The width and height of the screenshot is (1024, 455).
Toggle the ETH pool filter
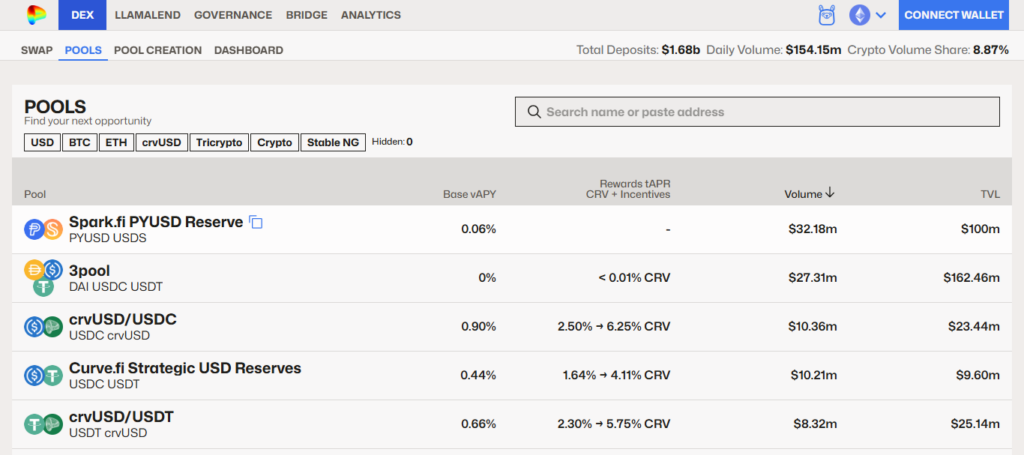116,142
